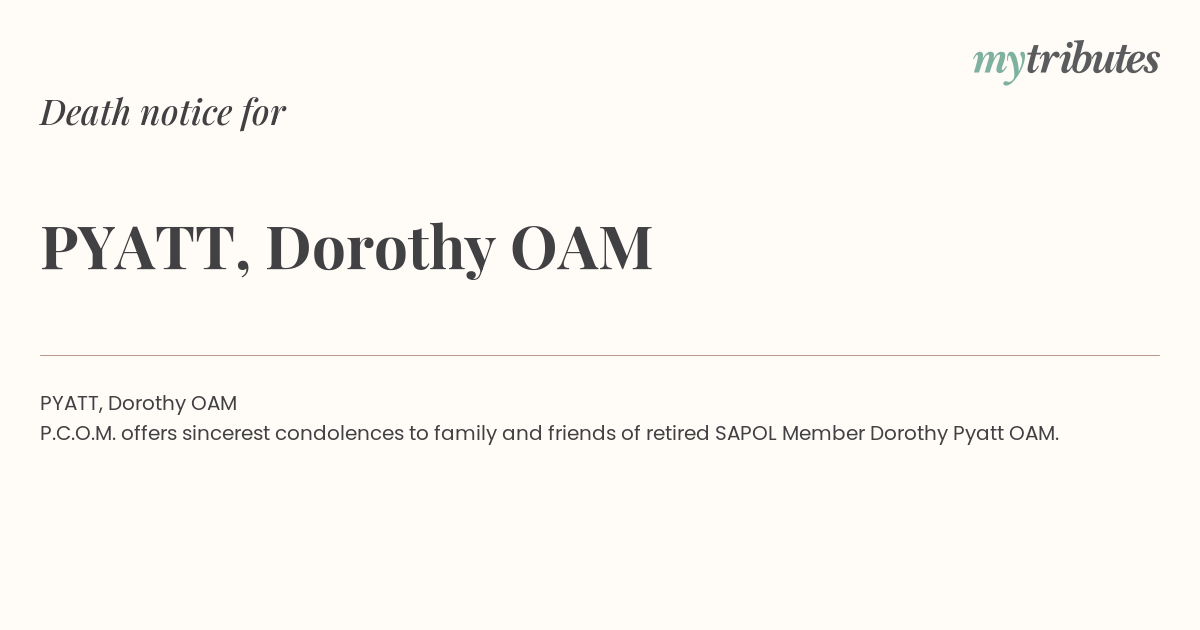1200x630 pixels.
Task: Click the word 'retired' in the notice
Action: tap(678, 433)
